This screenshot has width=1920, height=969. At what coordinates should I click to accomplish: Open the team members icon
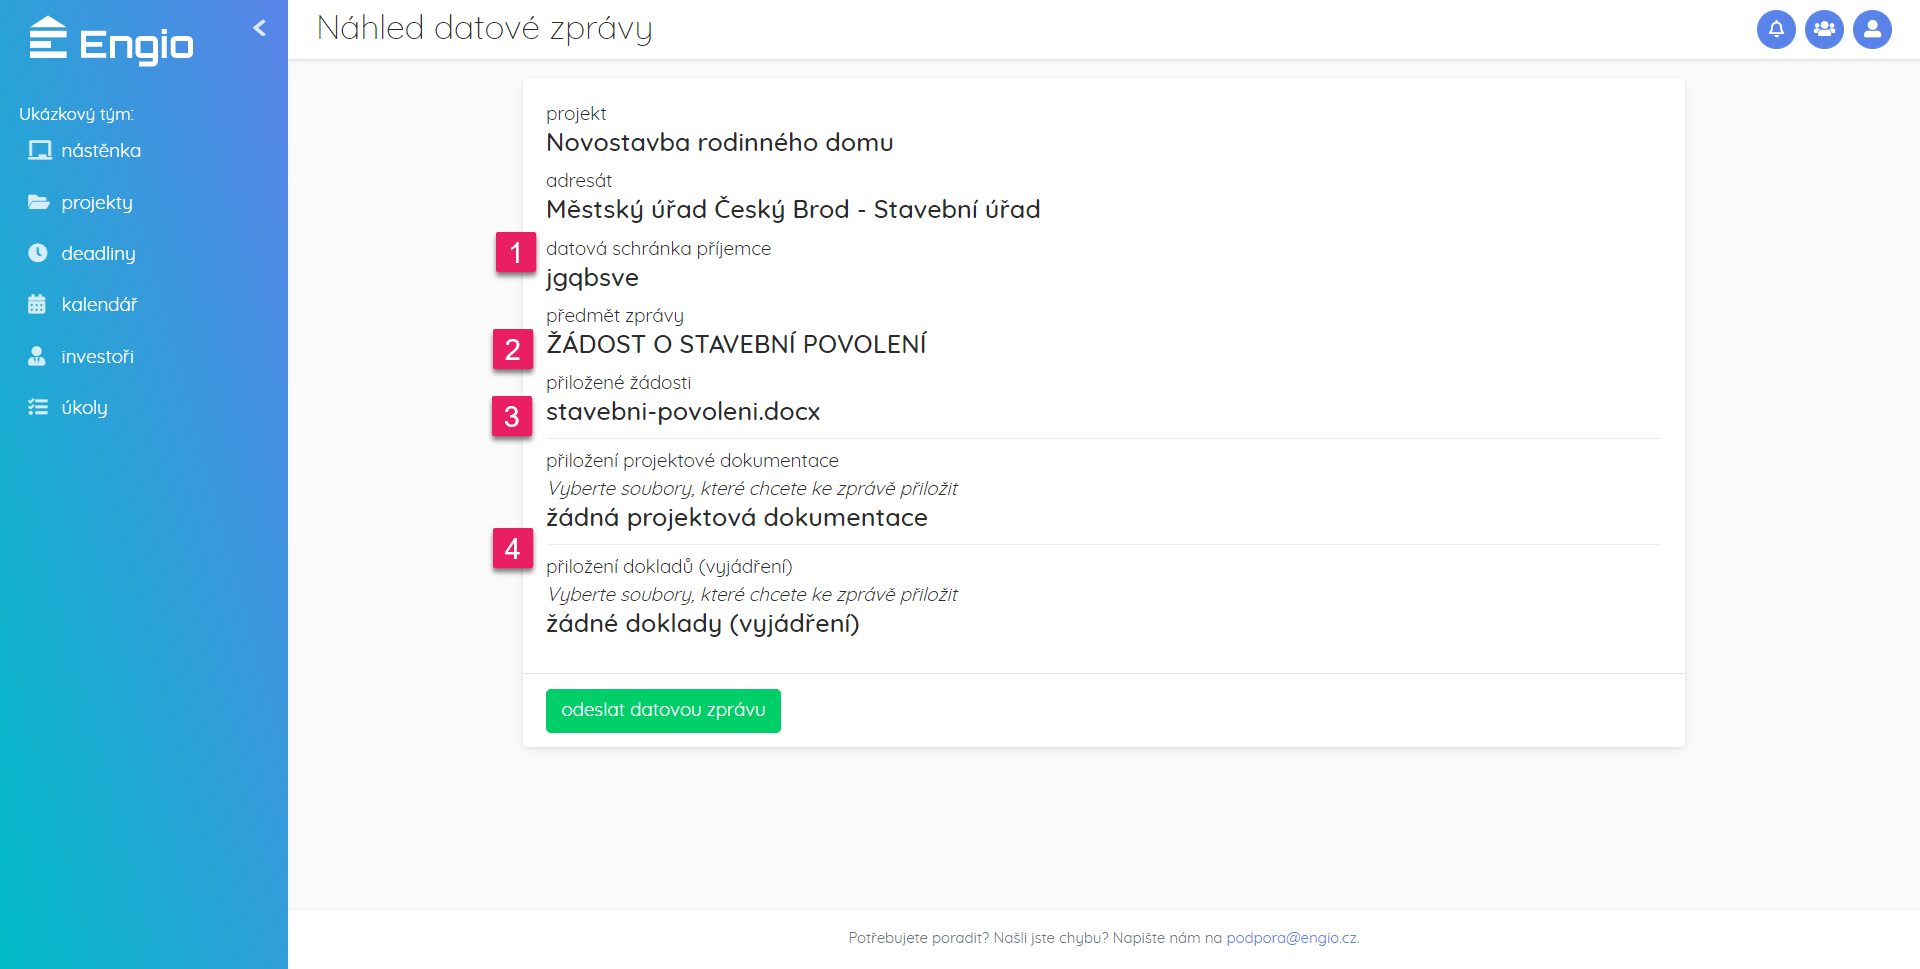click(1824, 29)
